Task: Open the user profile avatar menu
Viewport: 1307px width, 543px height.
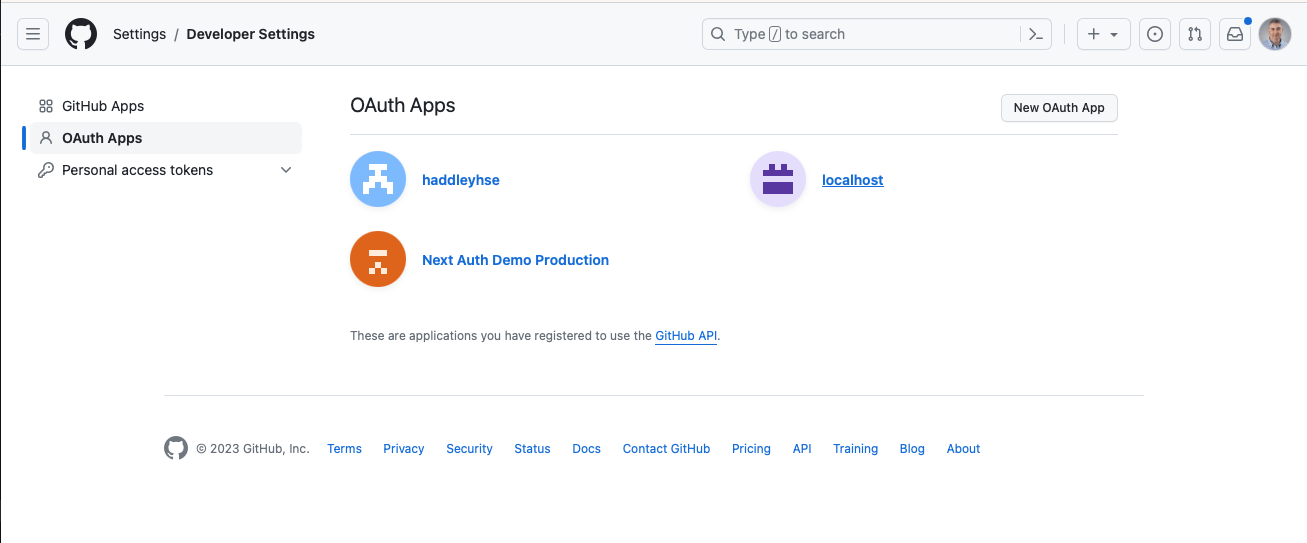Action: click(1275, 34)
